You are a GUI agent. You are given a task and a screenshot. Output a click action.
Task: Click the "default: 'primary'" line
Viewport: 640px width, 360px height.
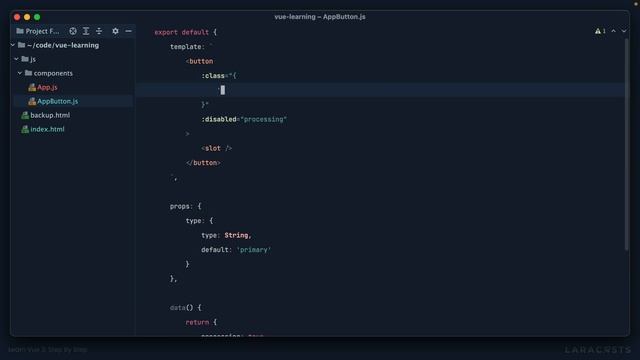[236, 250]
